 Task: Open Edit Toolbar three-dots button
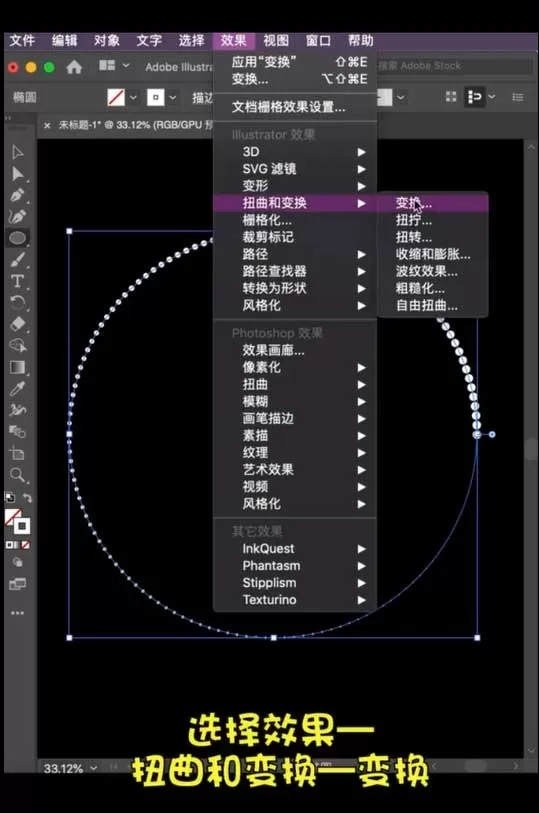pos(18,613)
